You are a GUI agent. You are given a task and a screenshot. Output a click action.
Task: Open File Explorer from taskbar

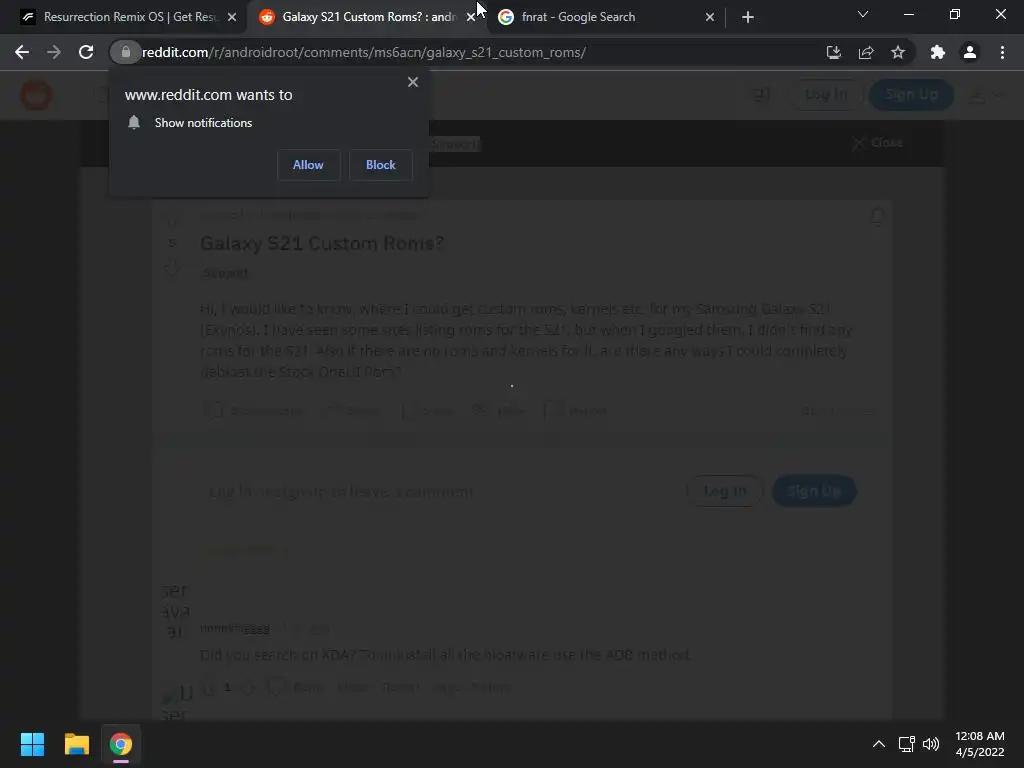pos(76,744)
